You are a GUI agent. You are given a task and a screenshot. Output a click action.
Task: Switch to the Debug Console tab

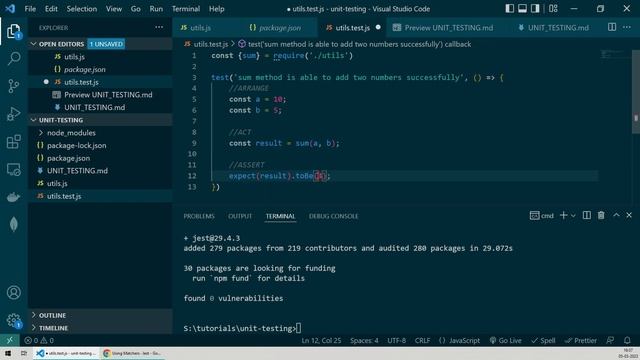point(333,216)
